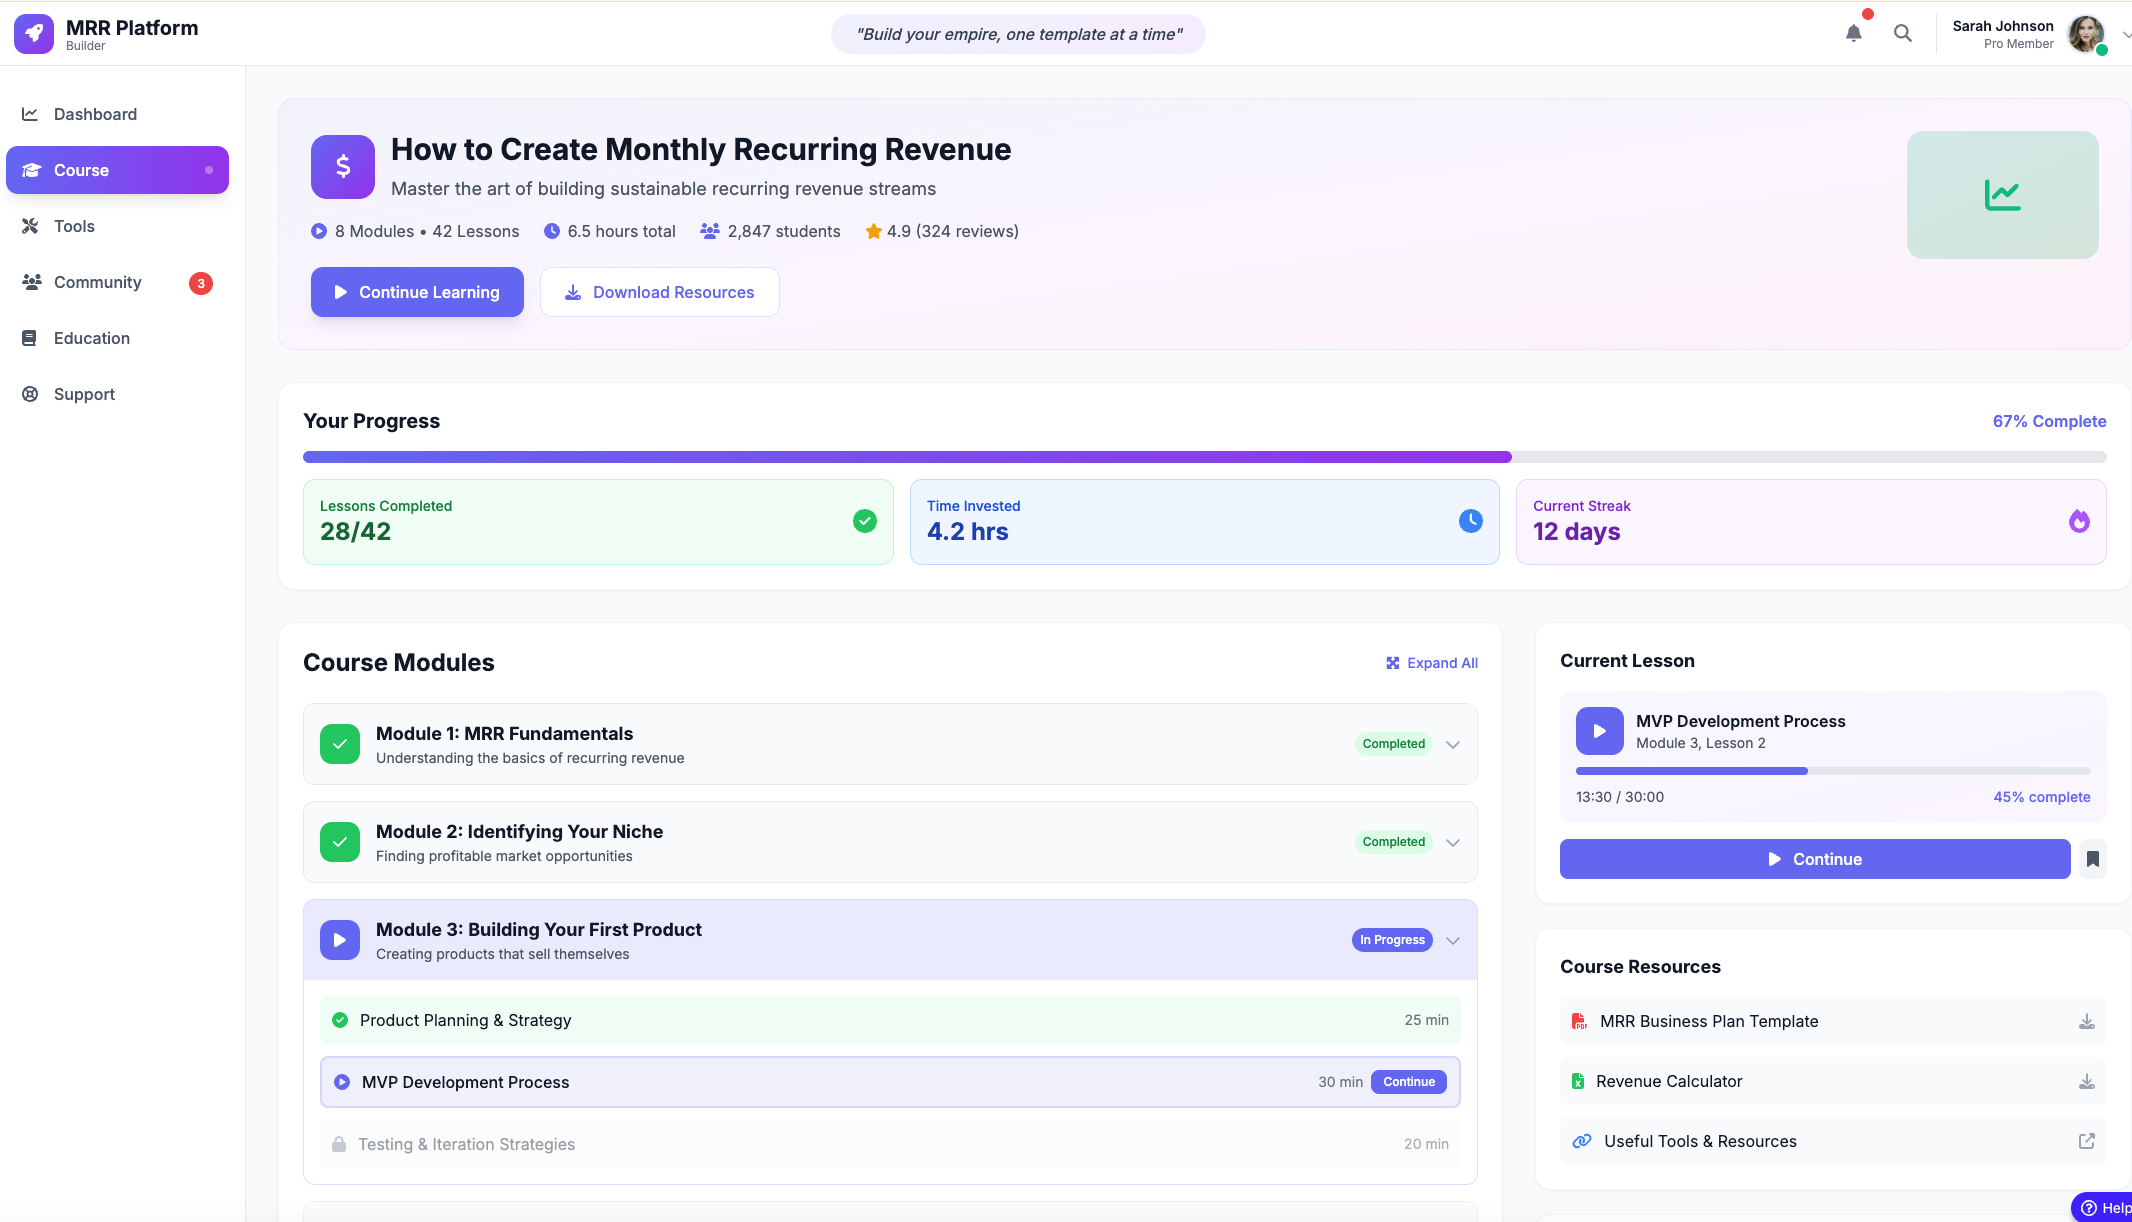Click the notification bell icon
This screenshot has width=2132, height=1222.
tap(1853, 33)
